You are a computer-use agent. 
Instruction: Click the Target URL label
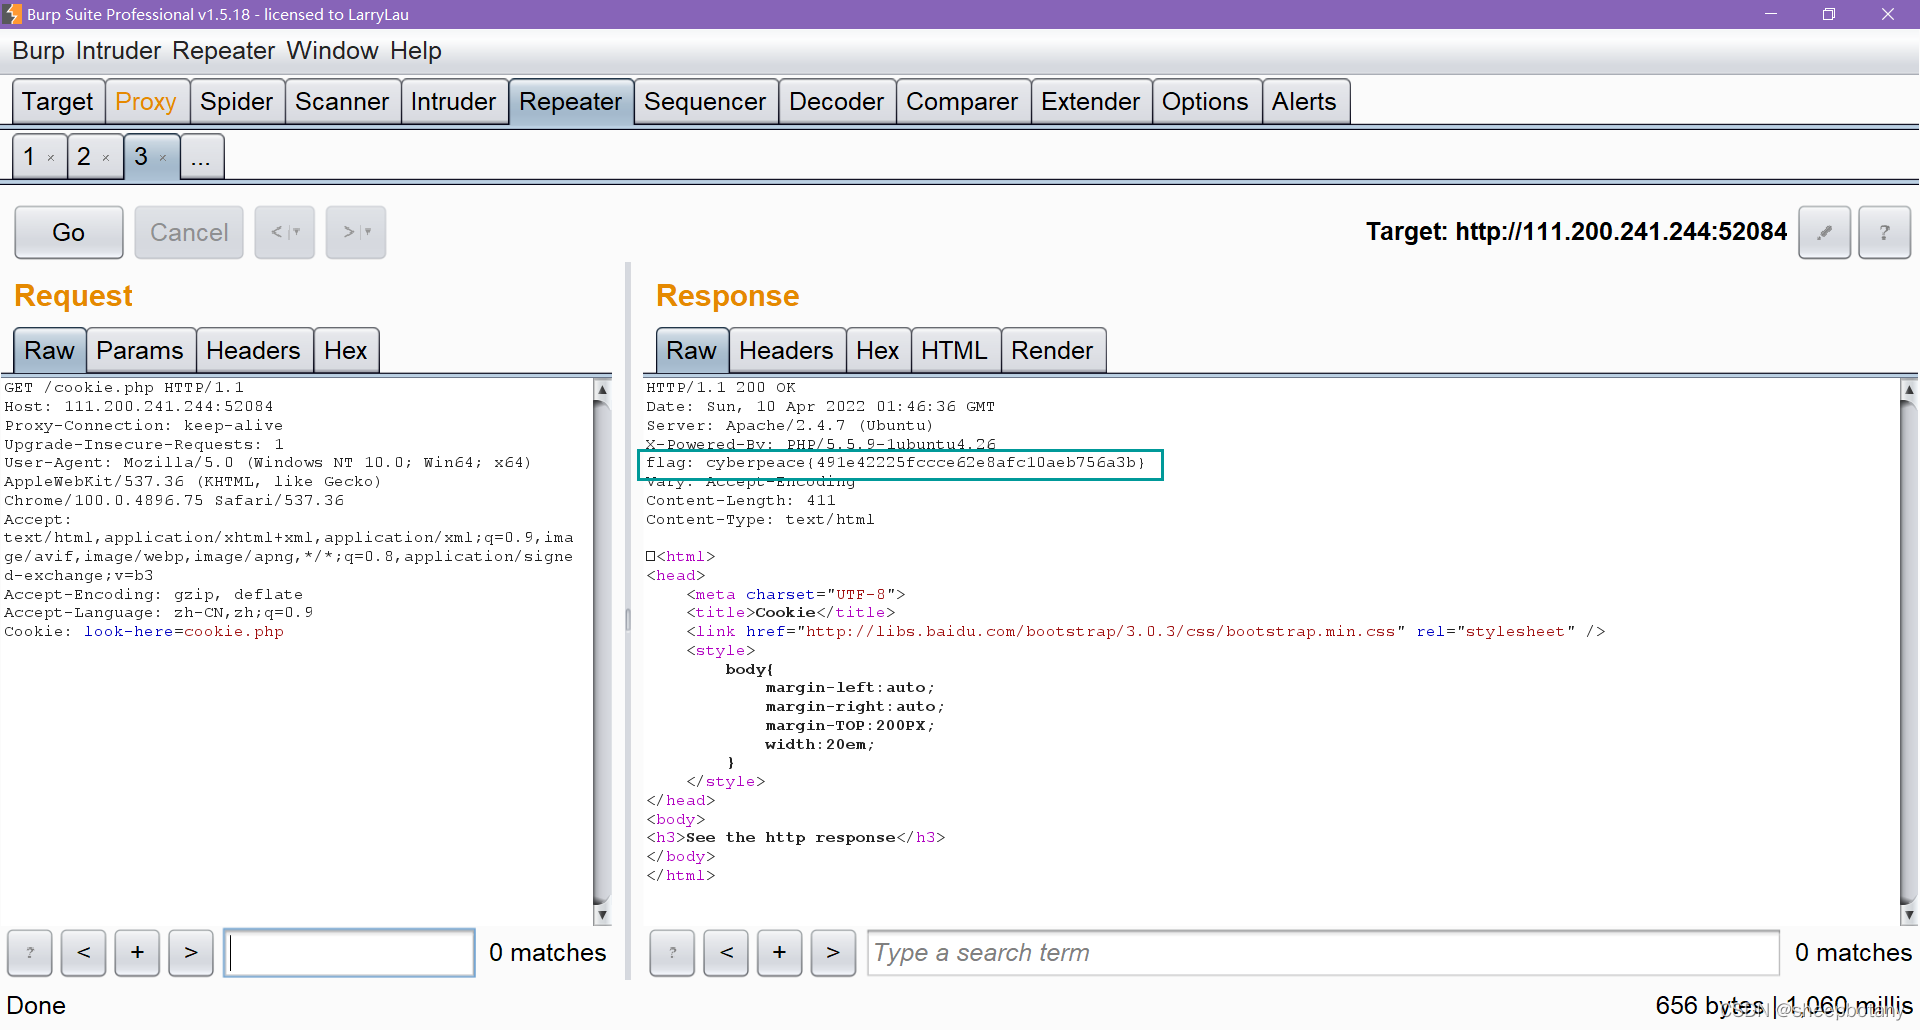point(1576,232)
